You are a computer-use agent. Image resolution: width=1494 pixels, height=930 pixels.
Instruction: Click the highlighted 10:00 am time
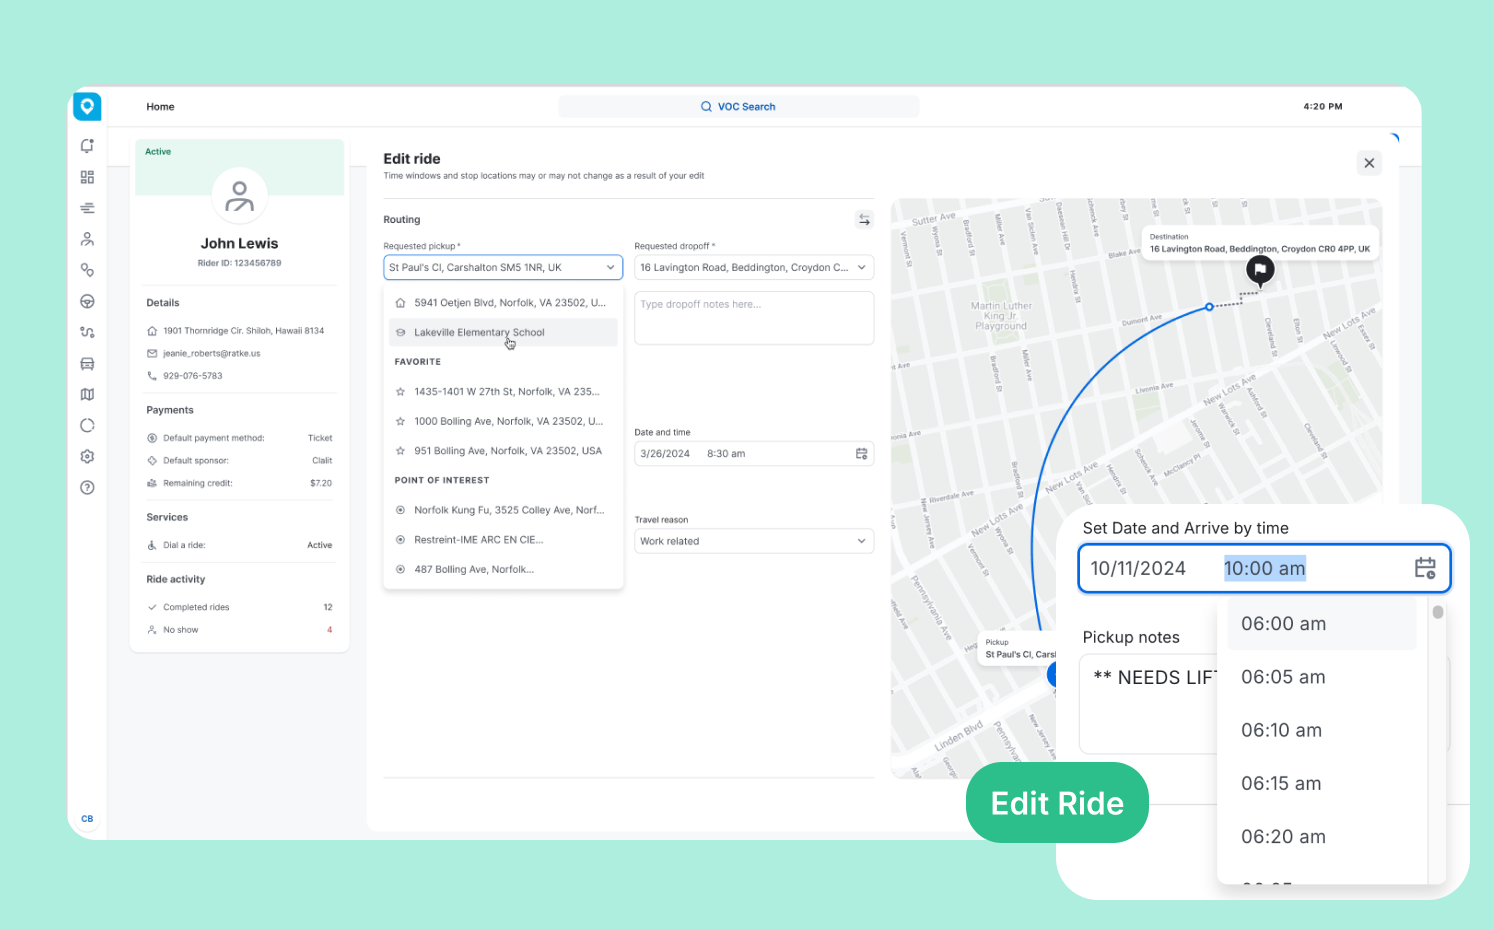[1265, 568]
